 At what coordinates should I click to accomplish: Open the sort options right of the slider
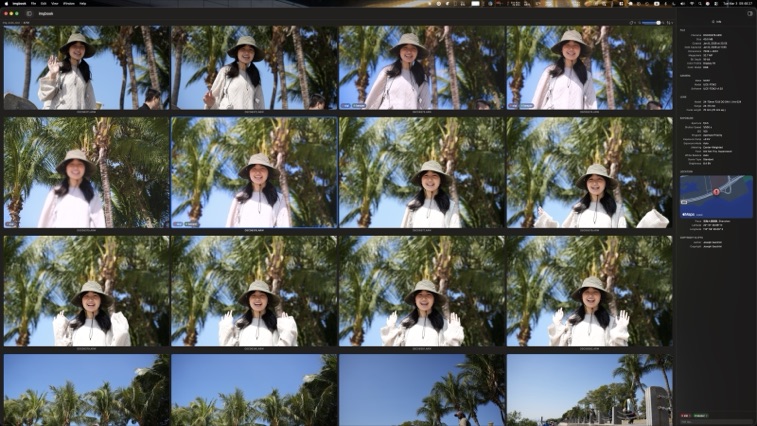[669, 22]
